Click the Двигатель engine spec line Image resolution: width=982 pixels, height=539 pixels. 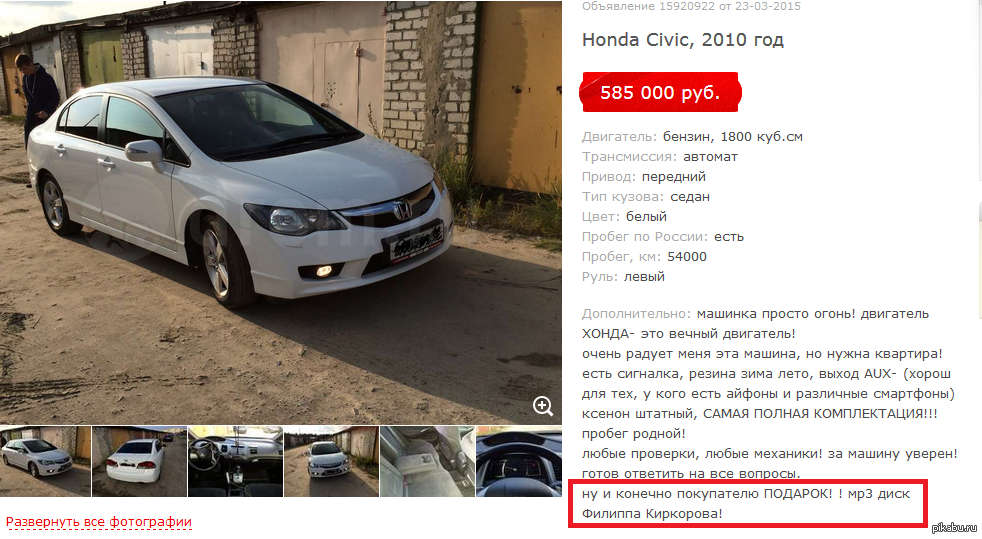tap(692, 136)
